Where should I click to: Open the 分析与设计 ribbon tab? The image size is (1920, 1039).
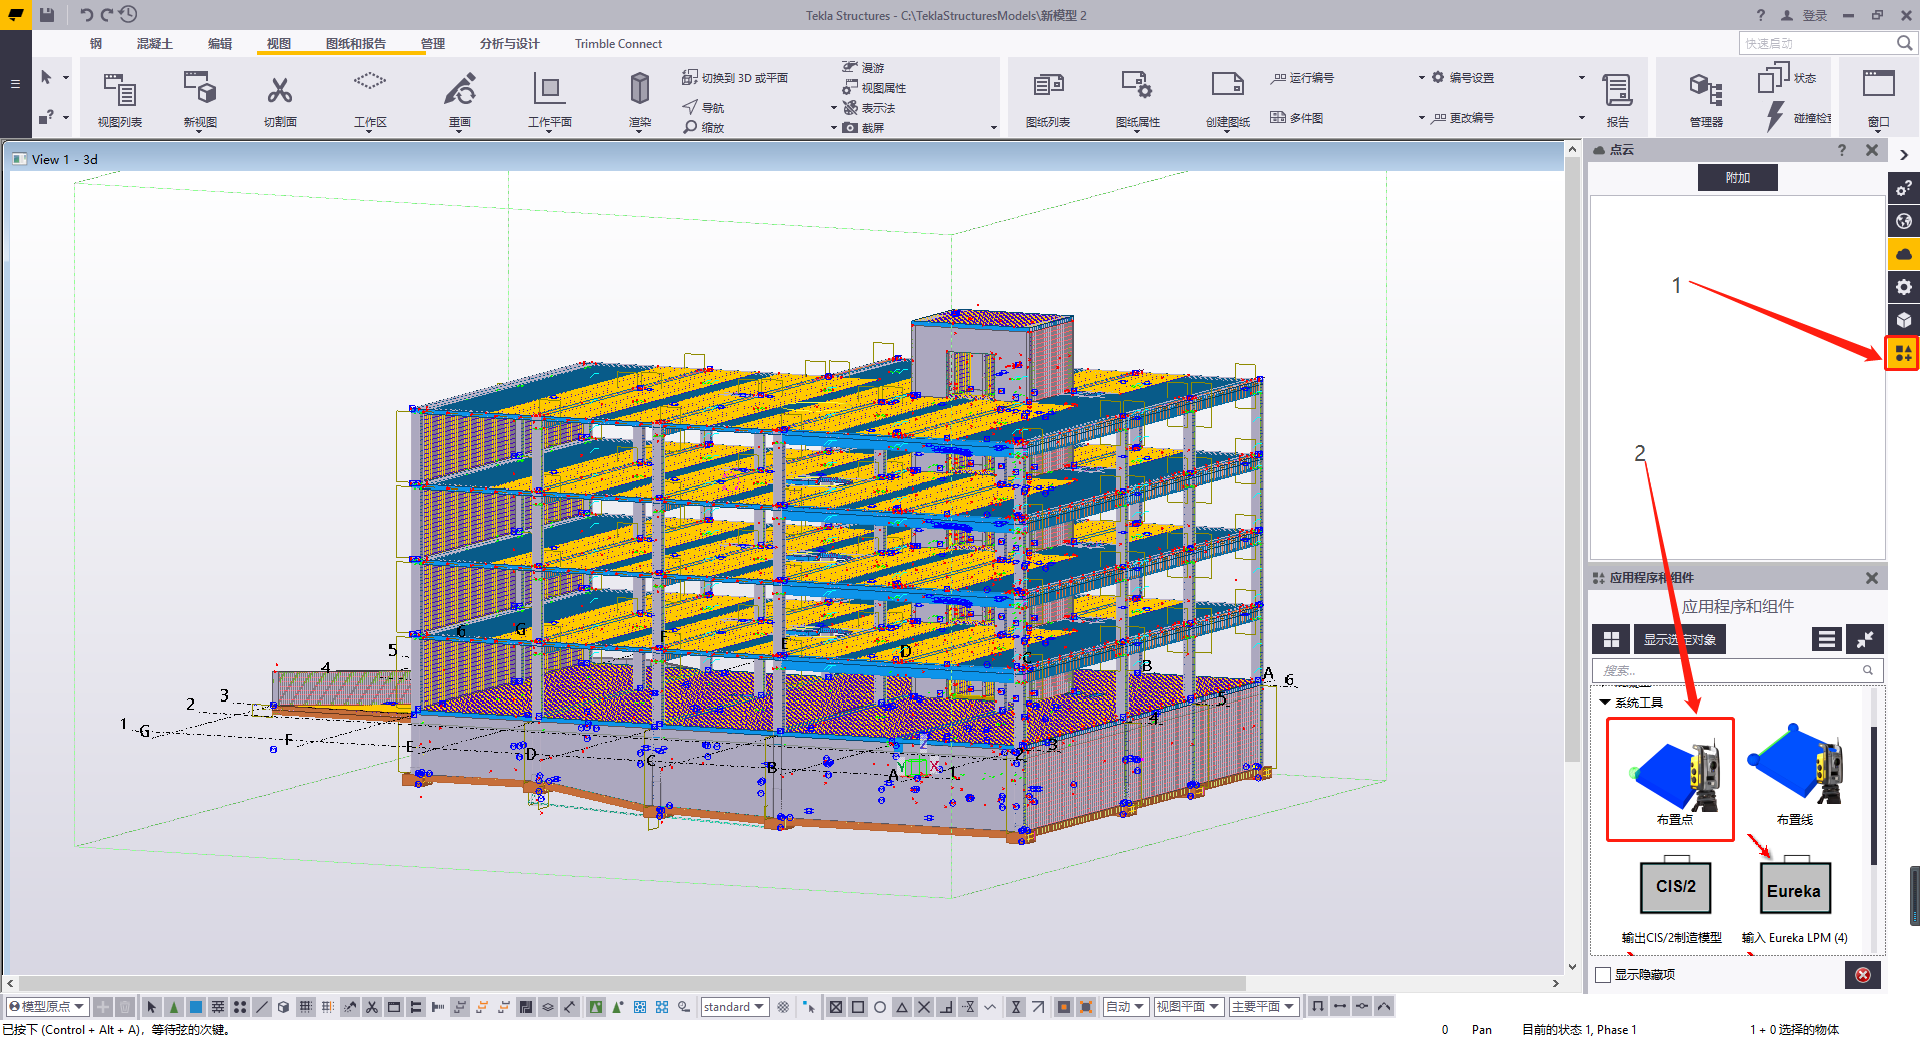click(x=509, y=44)
